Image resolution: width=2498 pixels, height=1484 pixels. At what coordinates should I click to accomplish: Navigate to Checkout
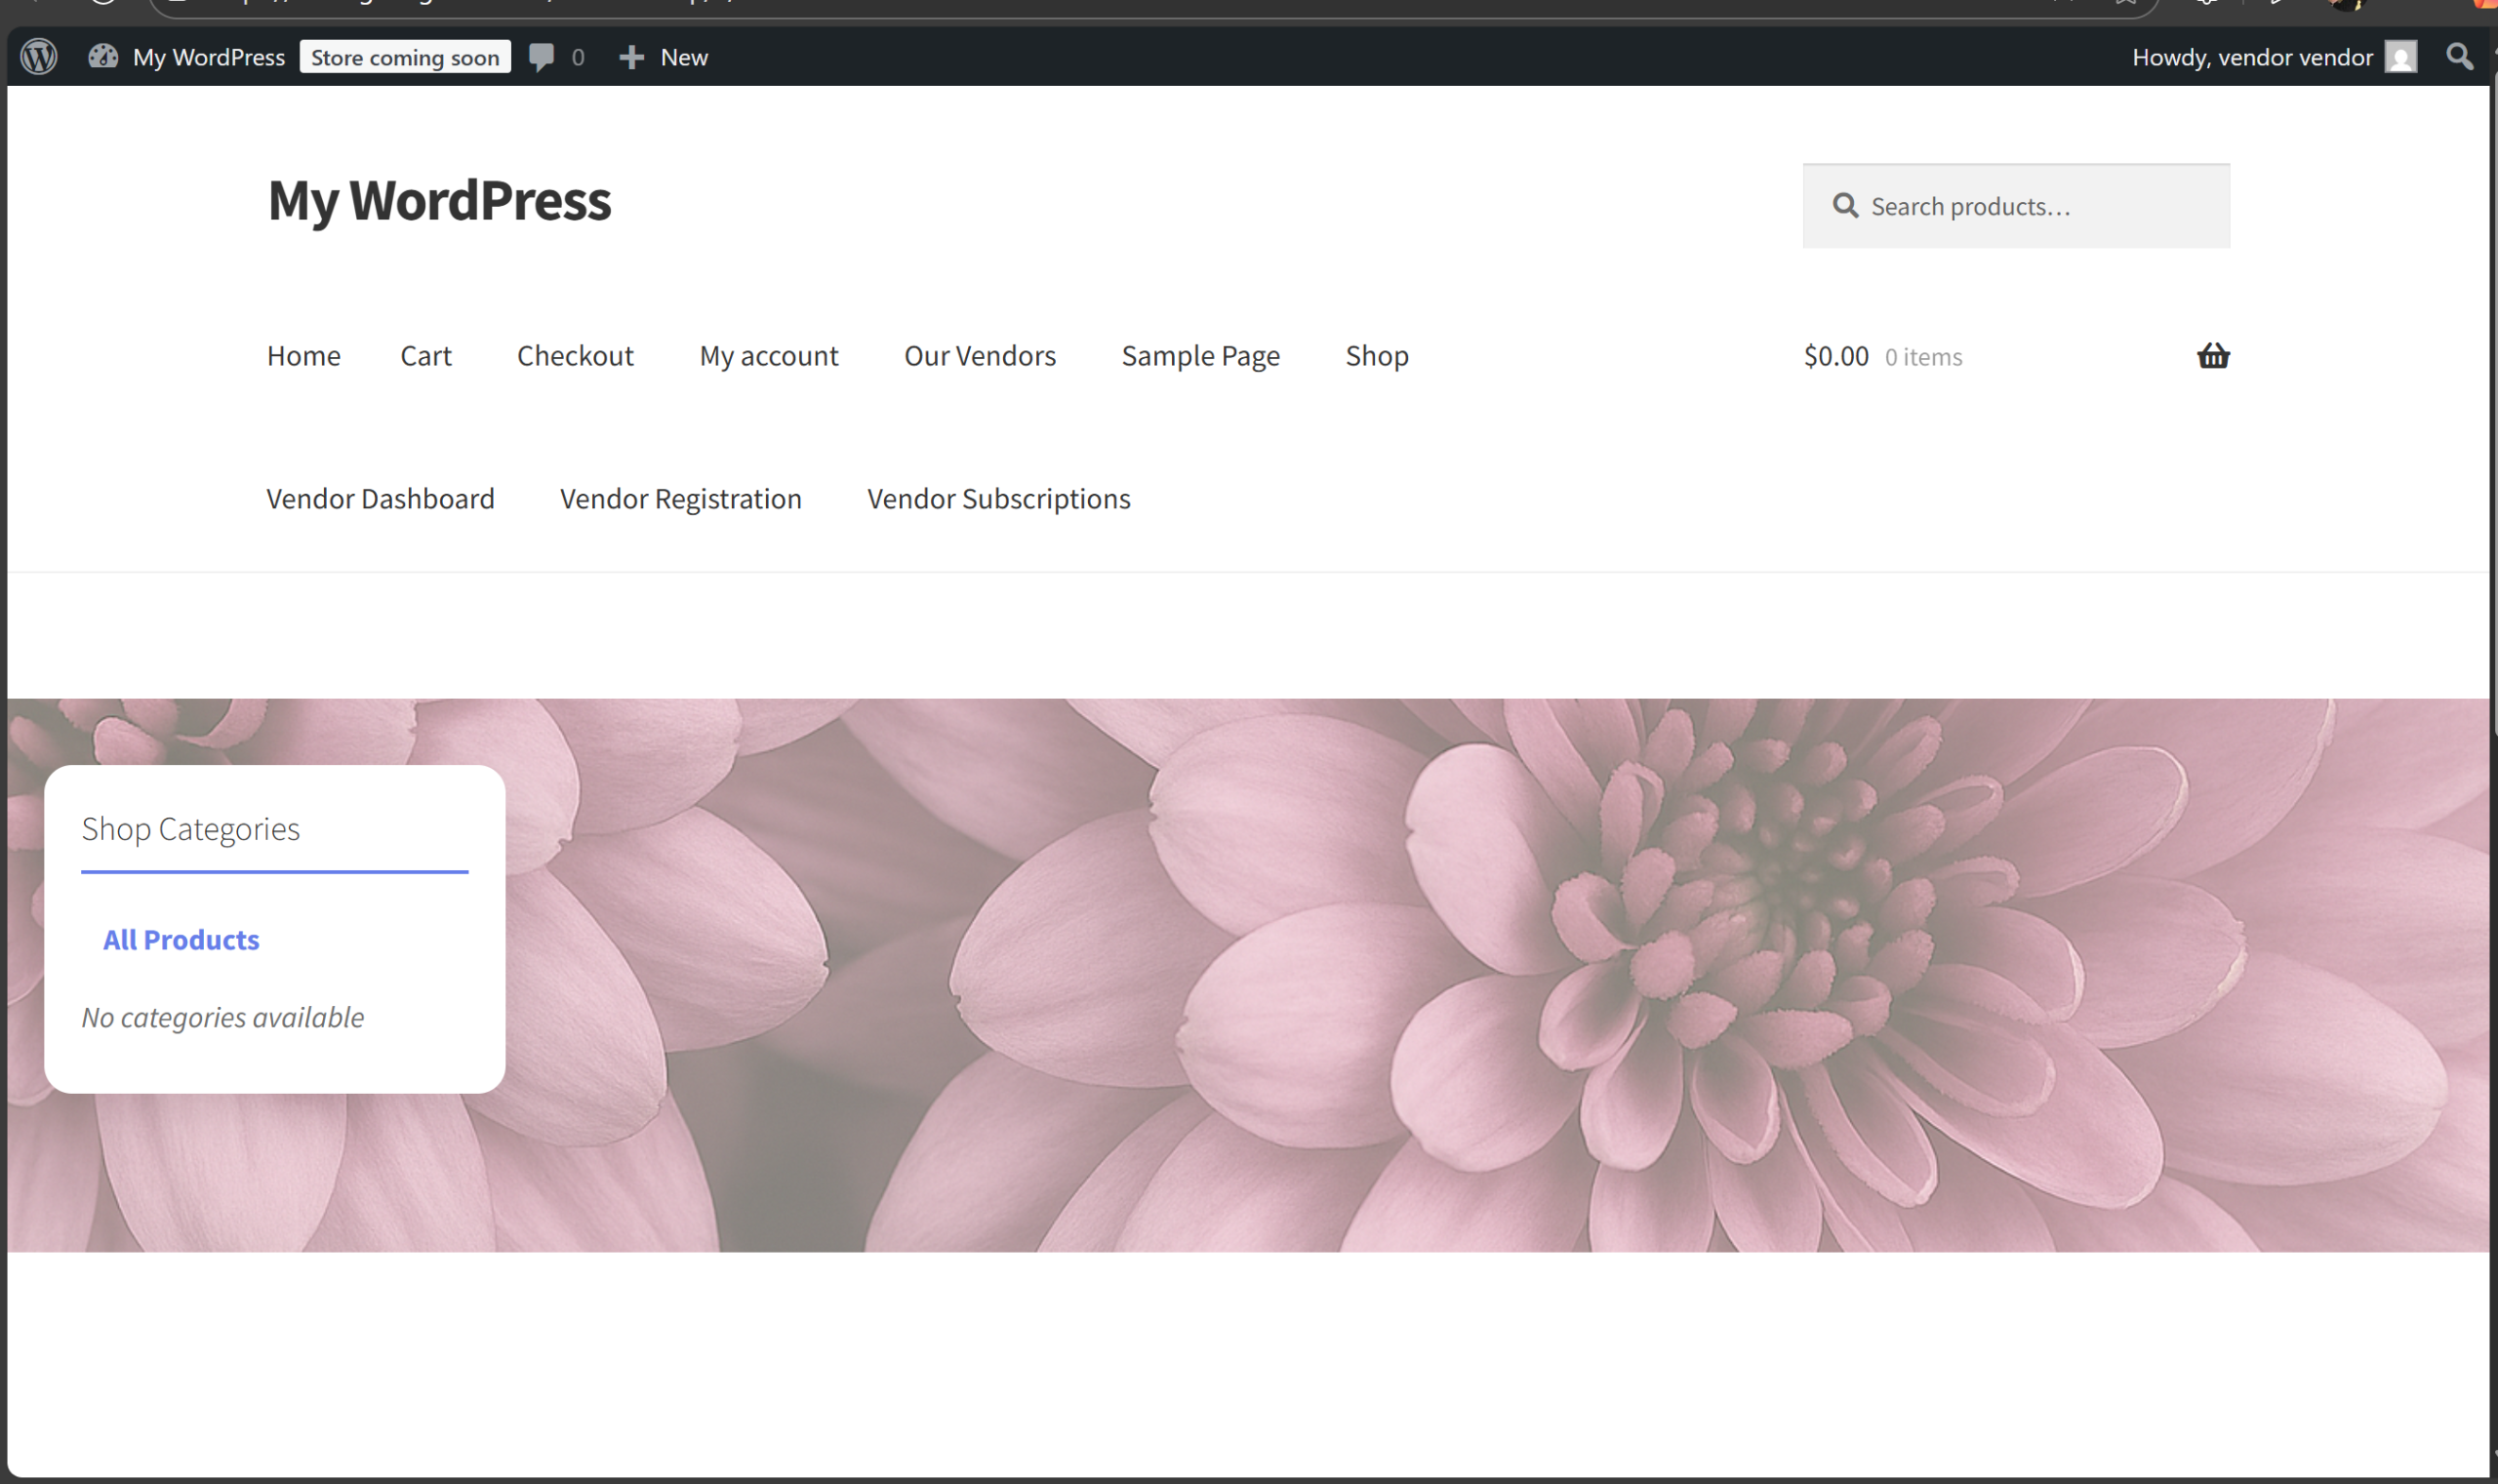[x=575, y=356]
